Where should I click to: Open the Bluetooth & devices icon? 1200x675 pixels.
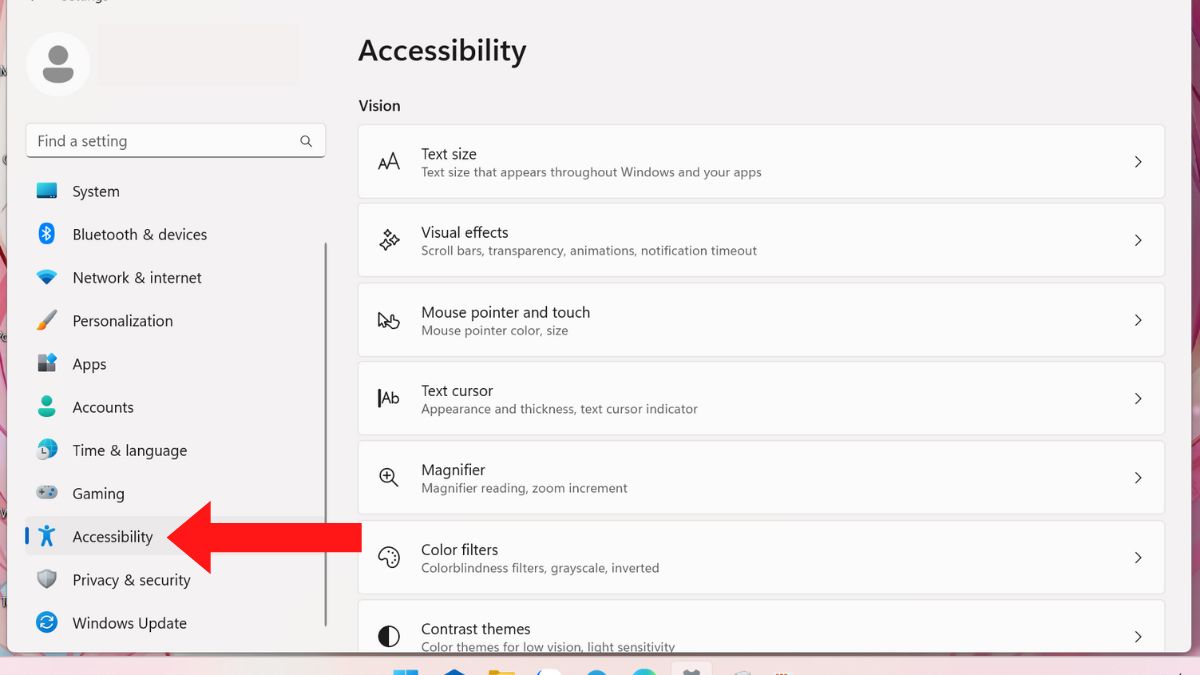tap(47, 234)
